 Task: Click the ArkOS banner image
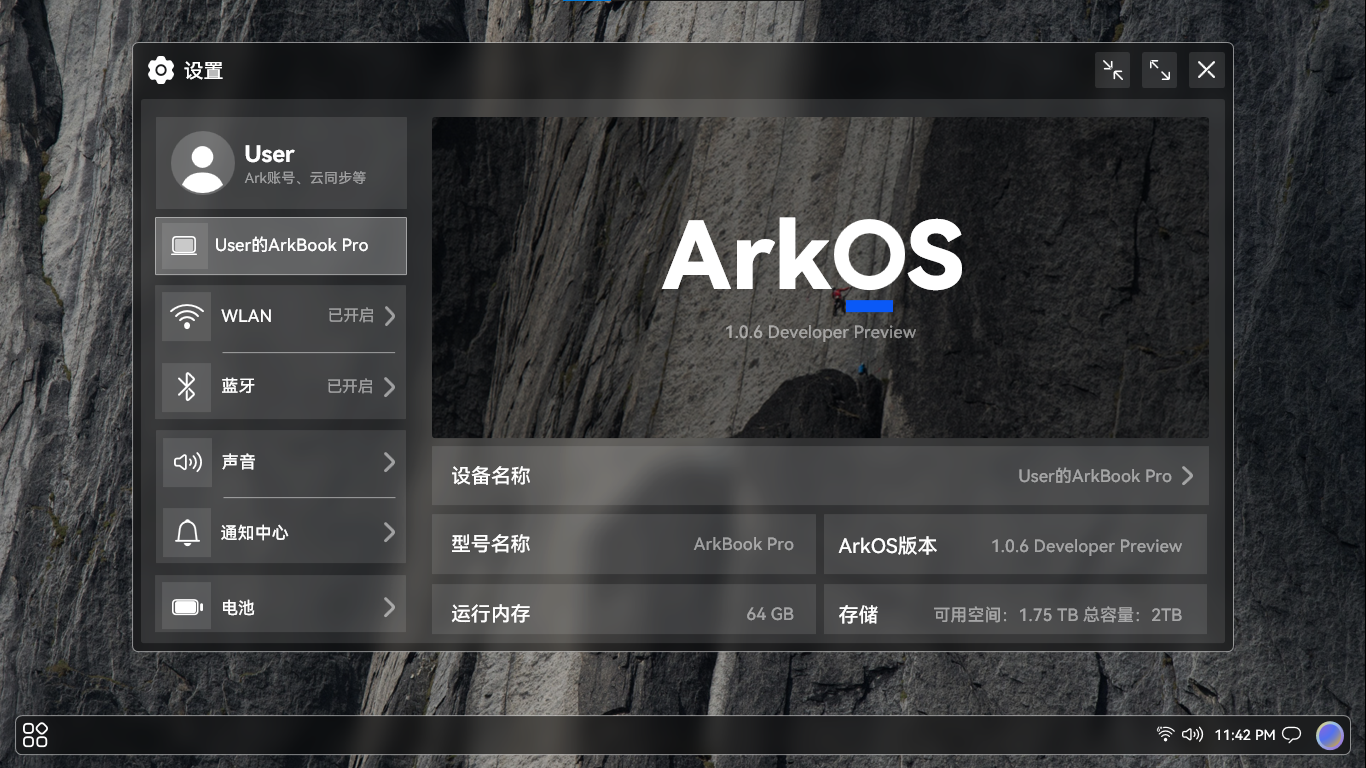click(820, 278)
